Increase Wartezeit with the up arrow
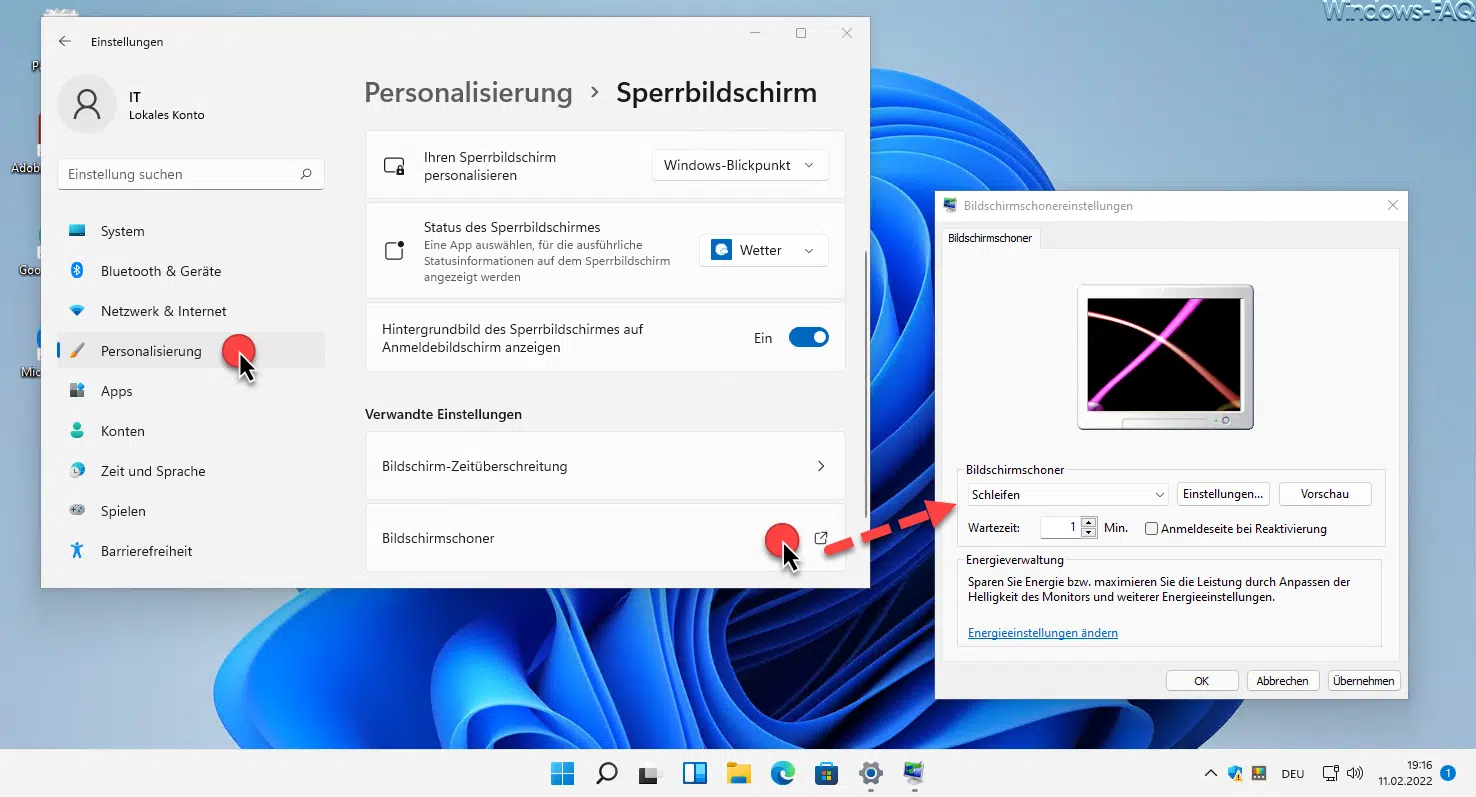Viewport: 1476px width, 797px height. tap(1089, 522)
